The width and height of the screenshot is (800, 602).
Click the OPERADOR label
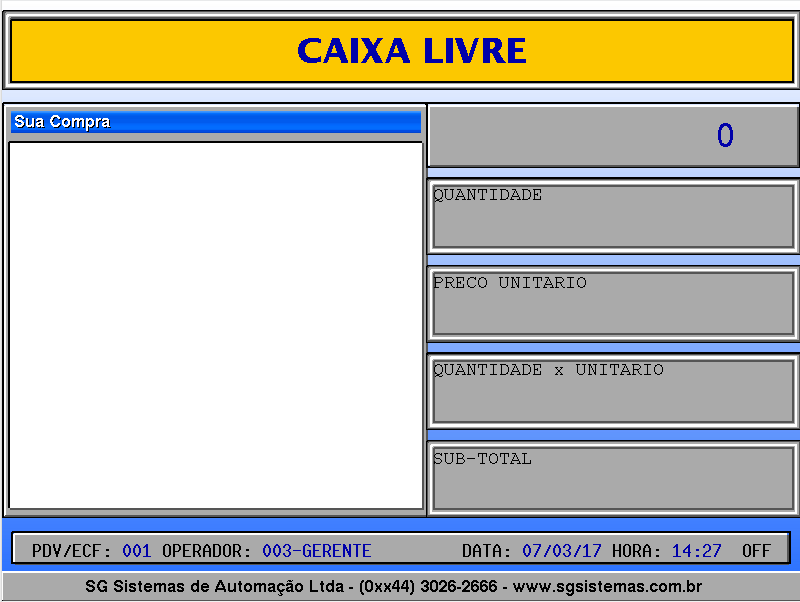tap(207, 551)
